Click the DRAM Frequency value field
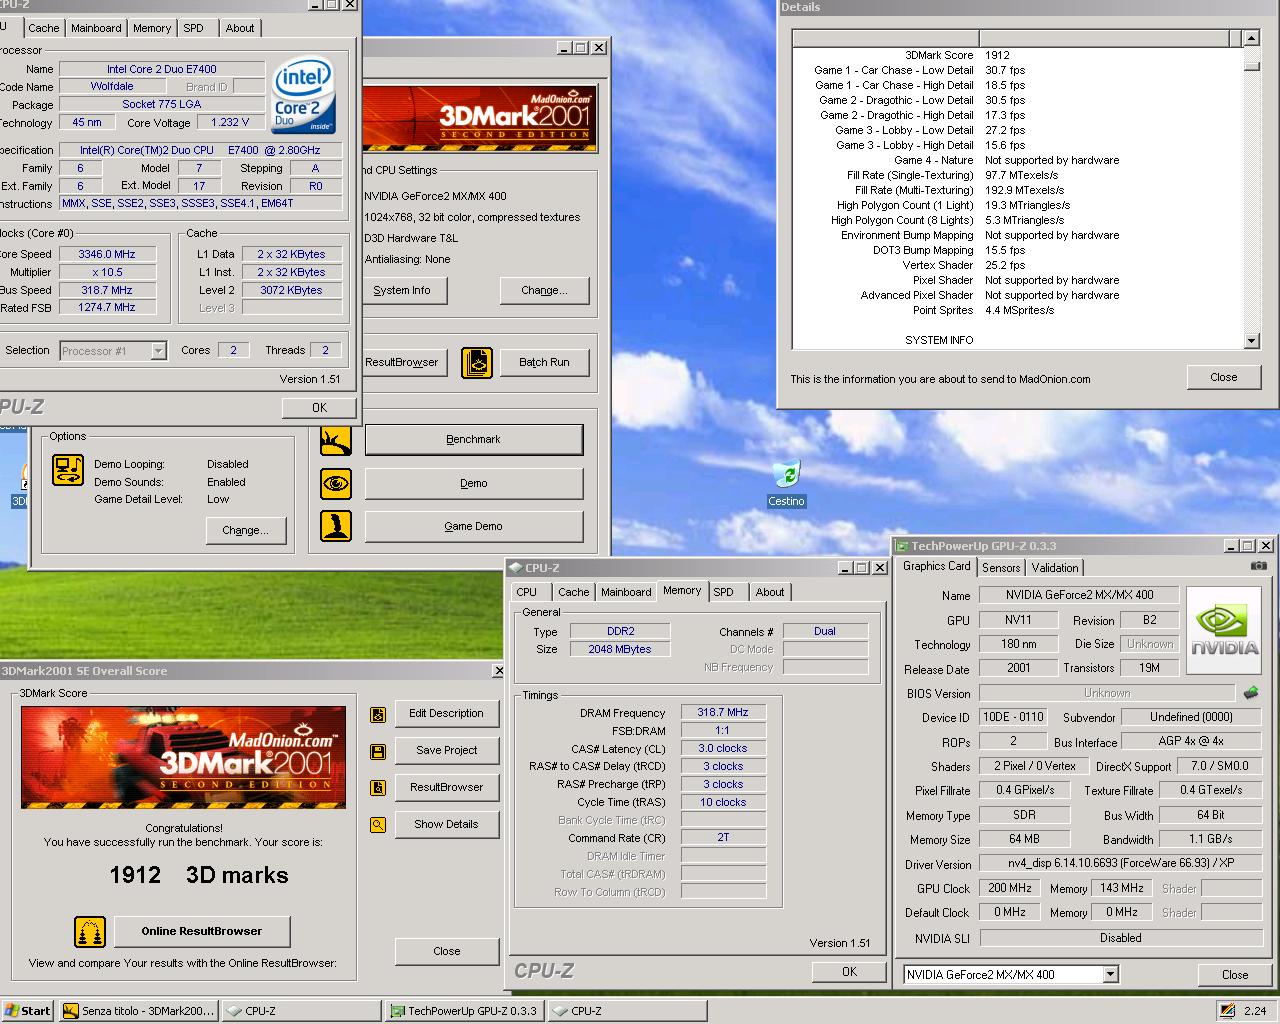 (723, 713)
